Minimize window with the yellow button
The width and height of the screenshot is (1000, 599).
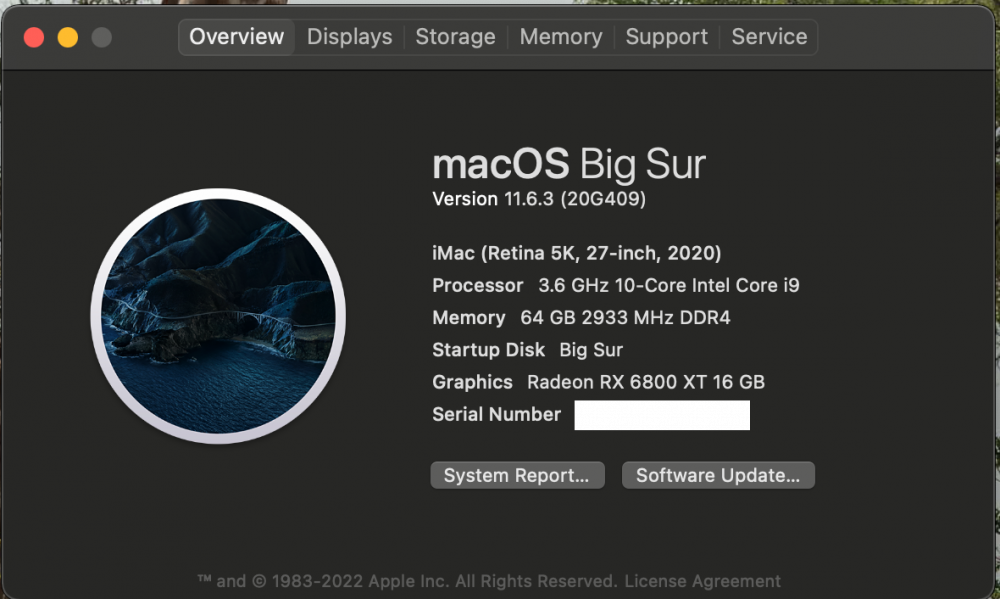pos(68,38)
